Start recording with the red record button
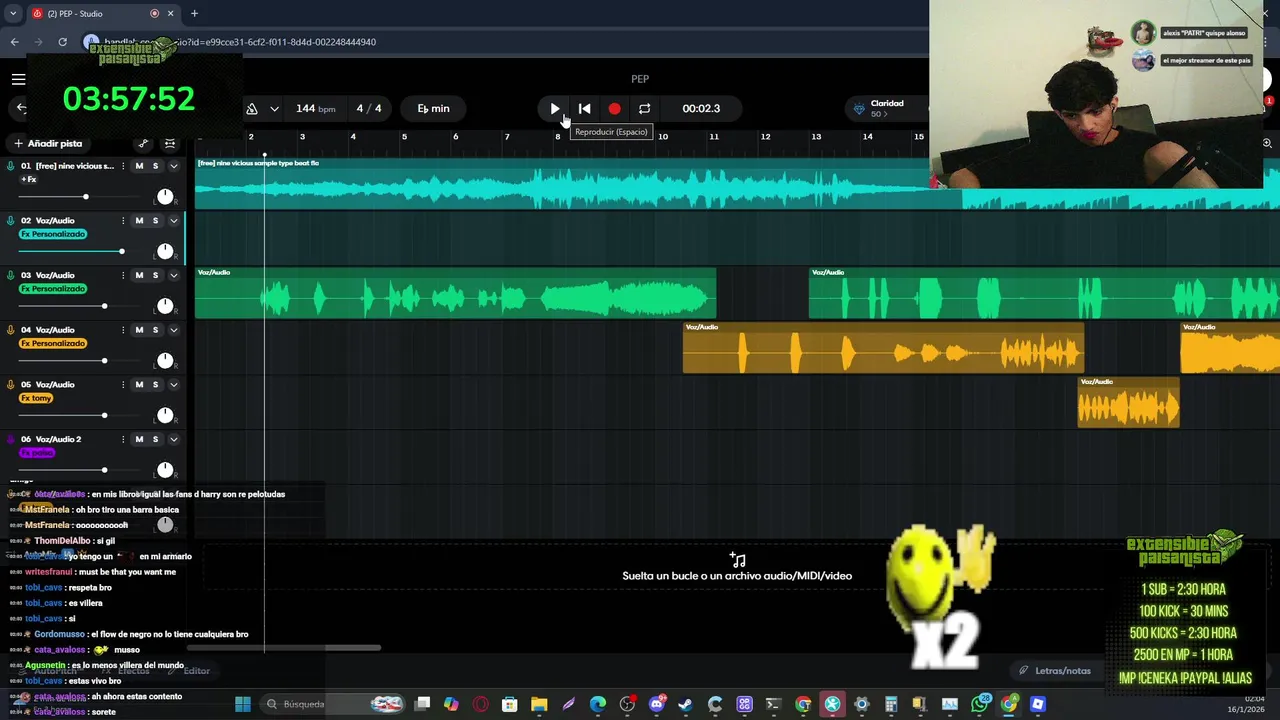The width and height of the screenshot is (1280, 720). (614, 108)
